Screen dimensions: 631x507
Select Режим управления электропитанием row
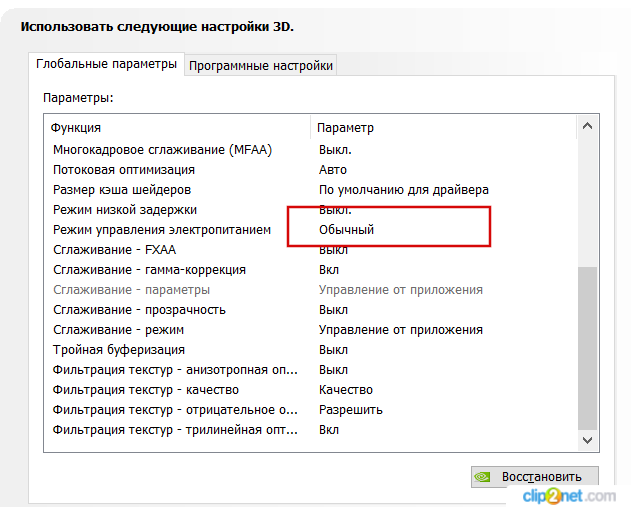310,230
